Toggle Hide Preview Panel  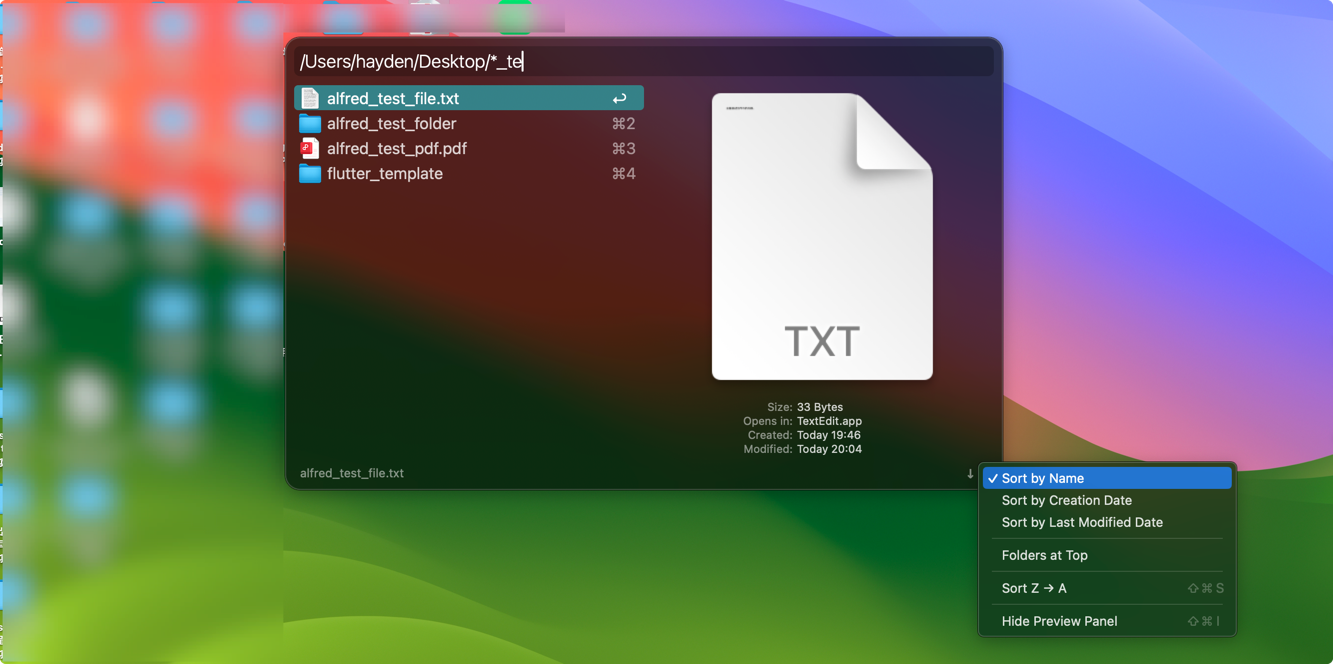(x=1059, y=621)
